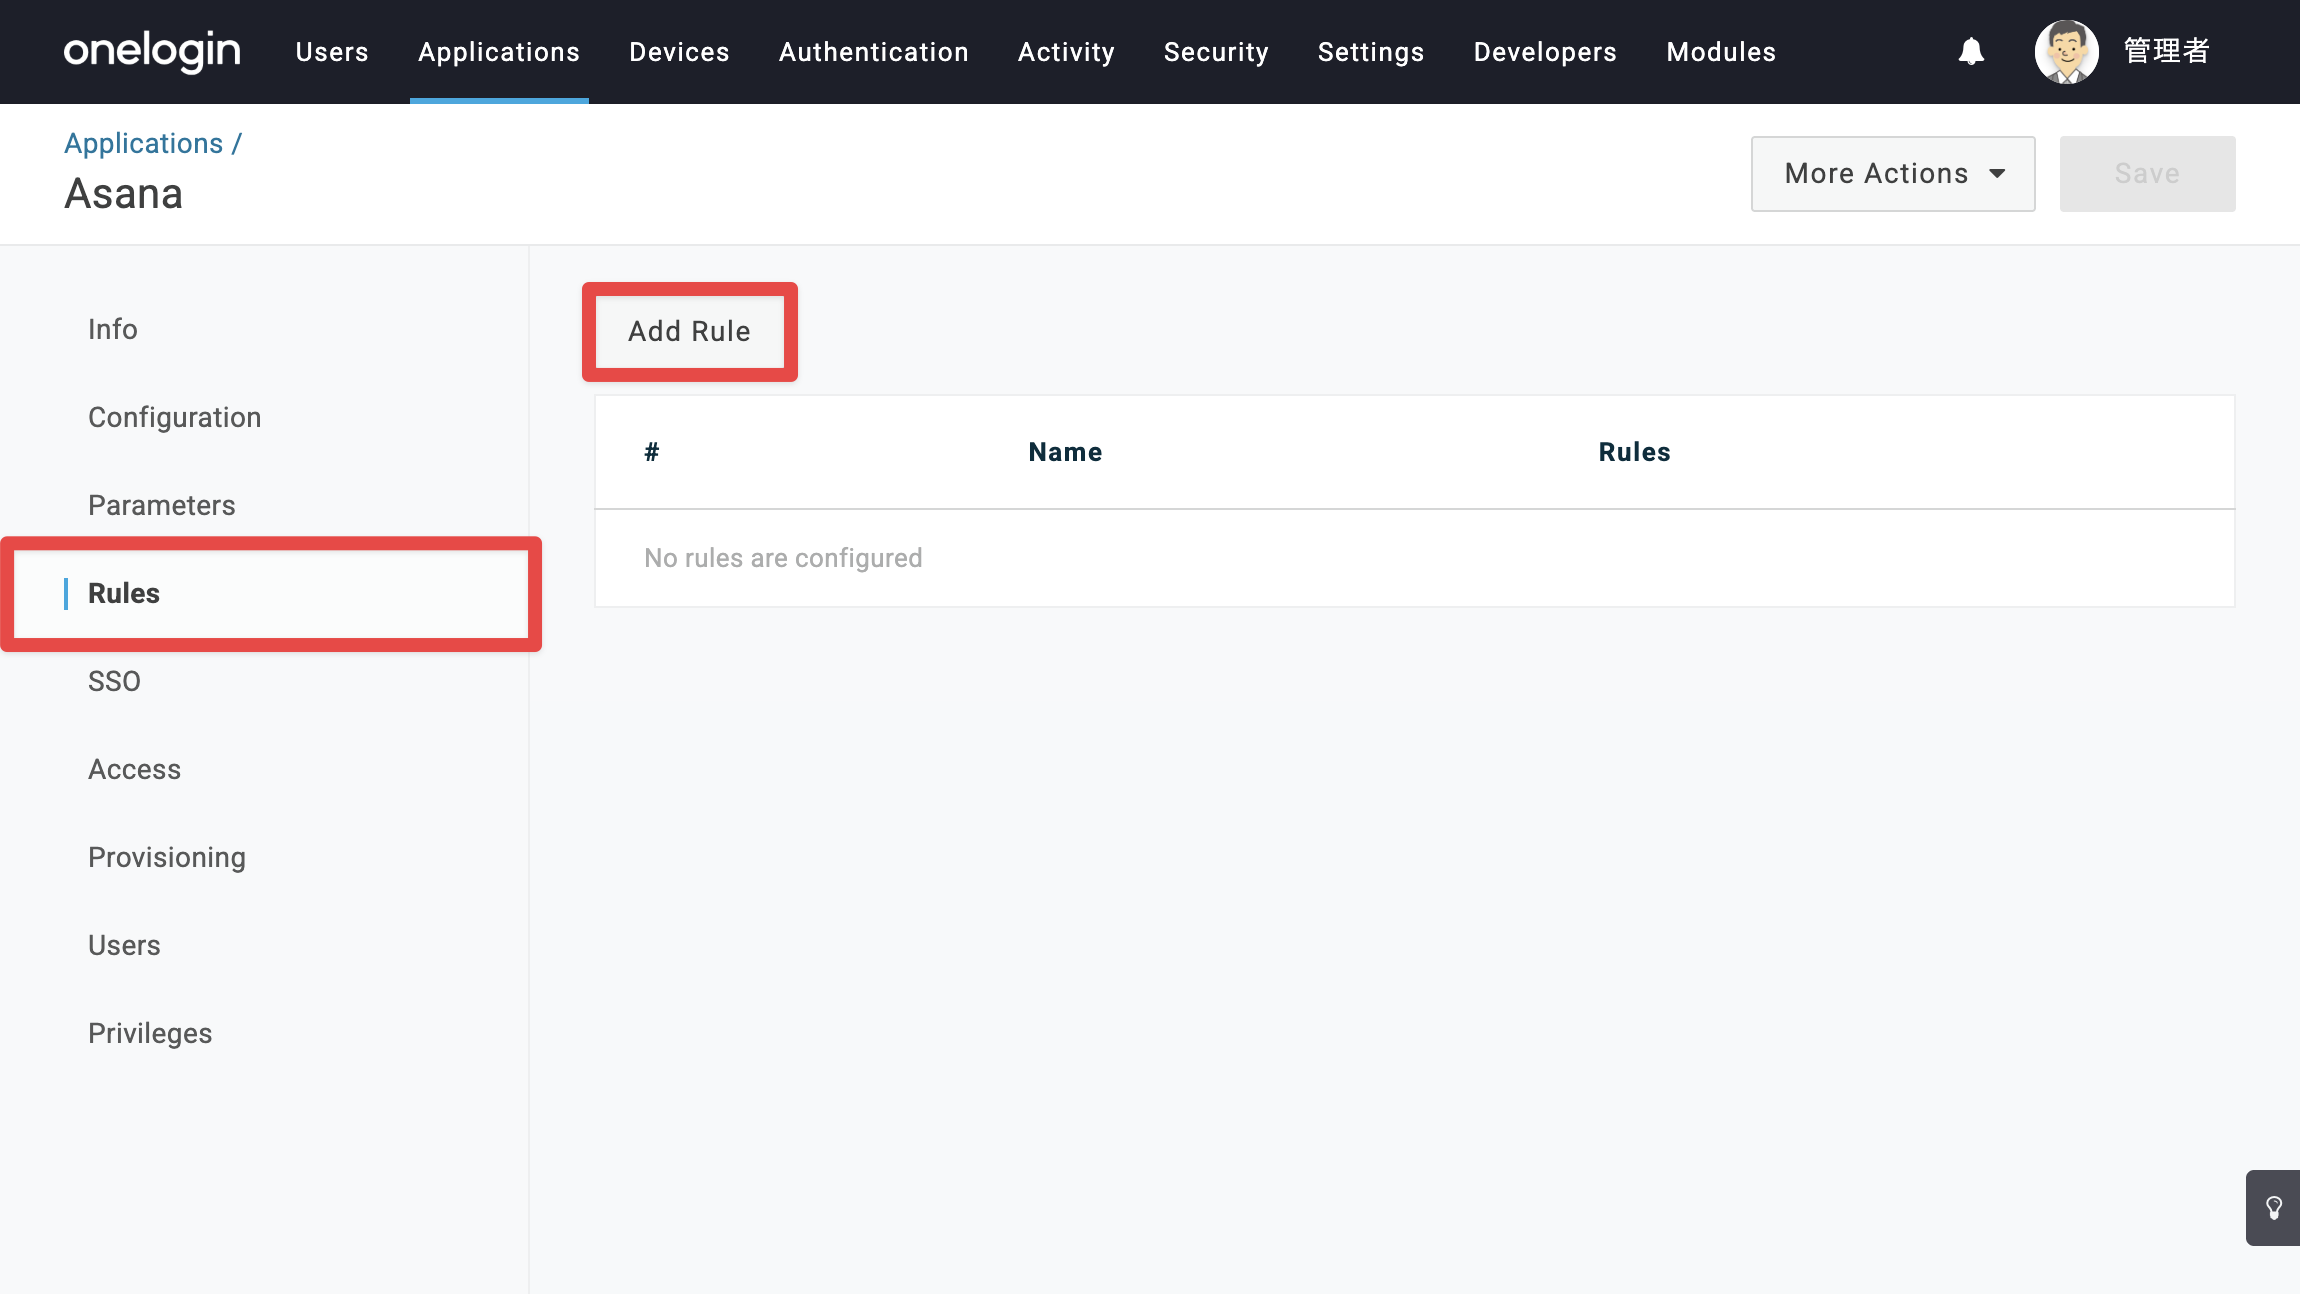Viewport: 2300px width, 1294px height.
Task: Open the Applications menu
Action: 499,52
